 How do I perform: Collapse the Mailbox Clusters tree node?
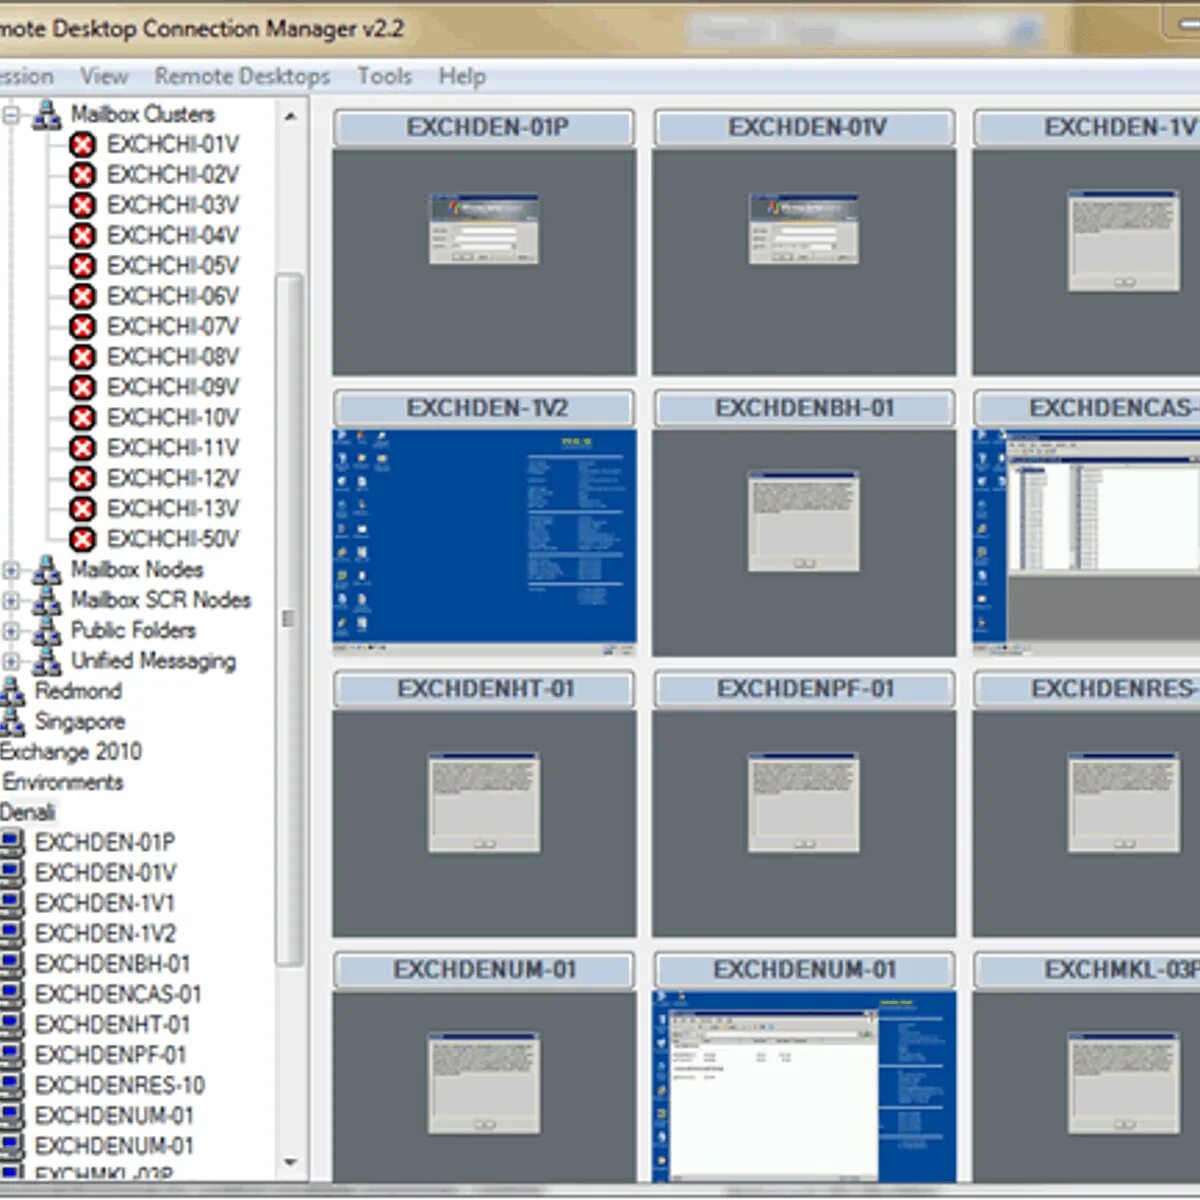coord(11,115)
